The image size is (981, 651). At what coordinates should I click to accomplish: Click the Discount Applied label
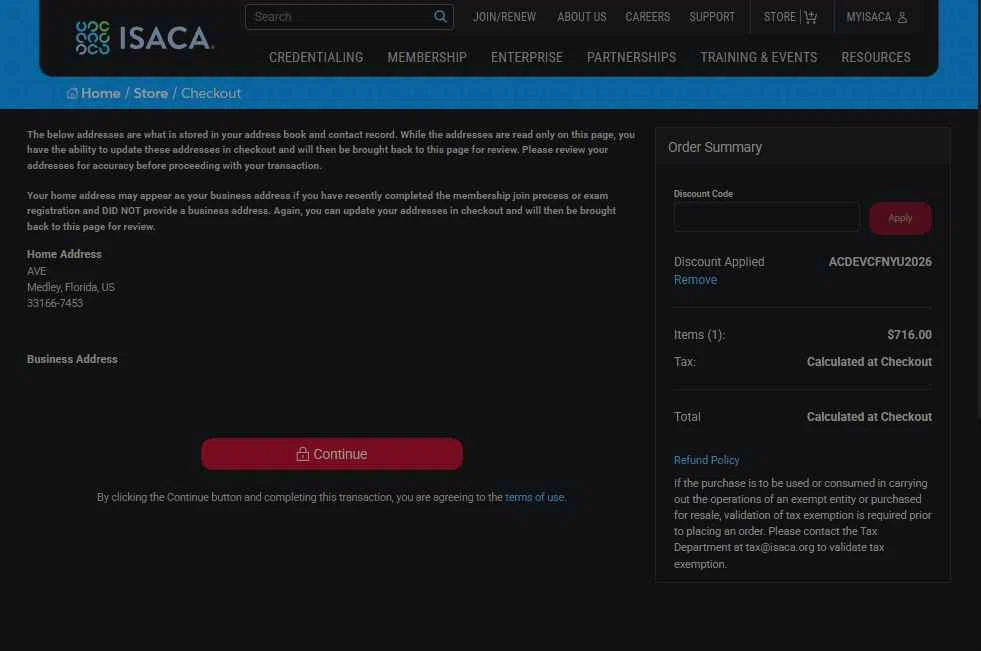point(719,262)
